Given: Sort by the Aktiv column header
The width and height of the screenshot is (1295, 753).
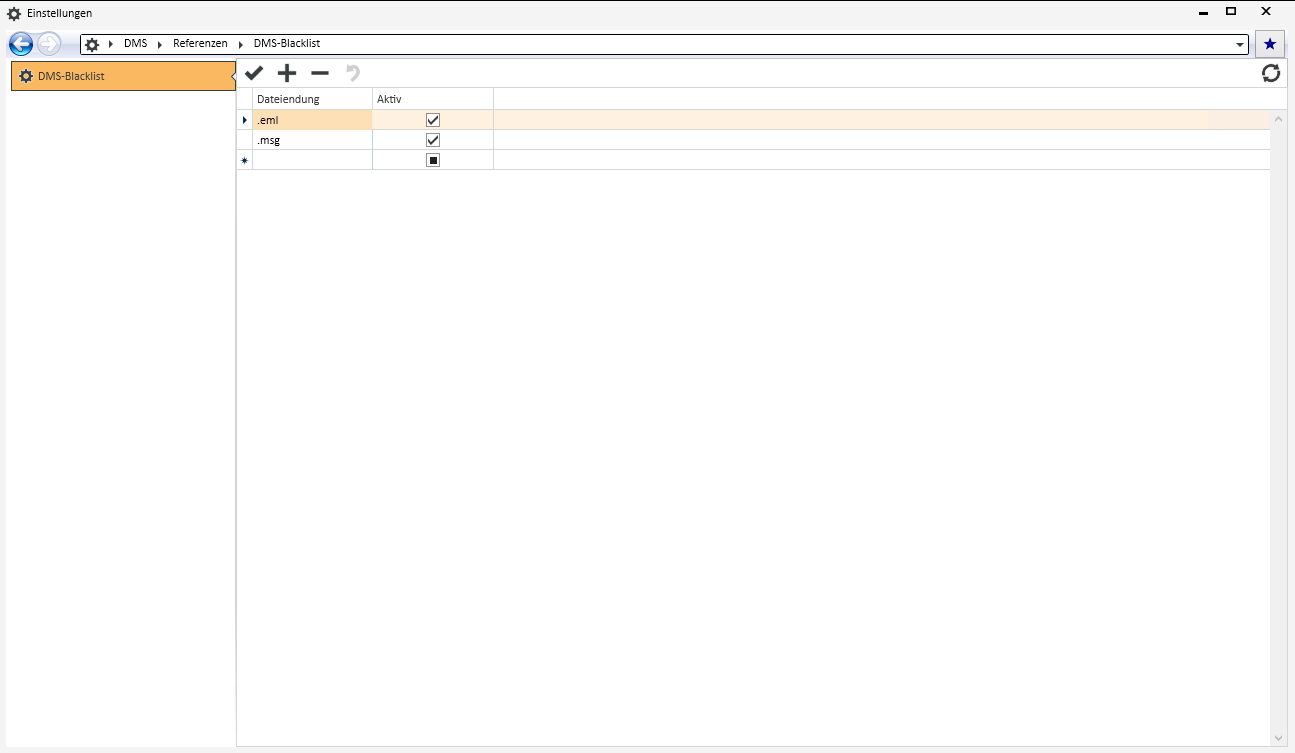Looking at the screenshot, I should (433, 99).
